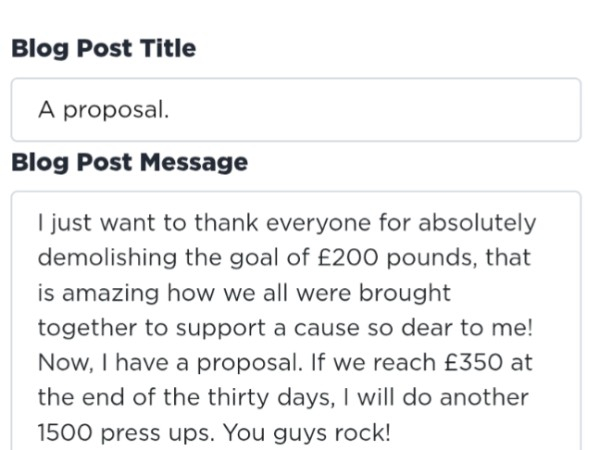Click the word 'everyone' in first line

318,223
